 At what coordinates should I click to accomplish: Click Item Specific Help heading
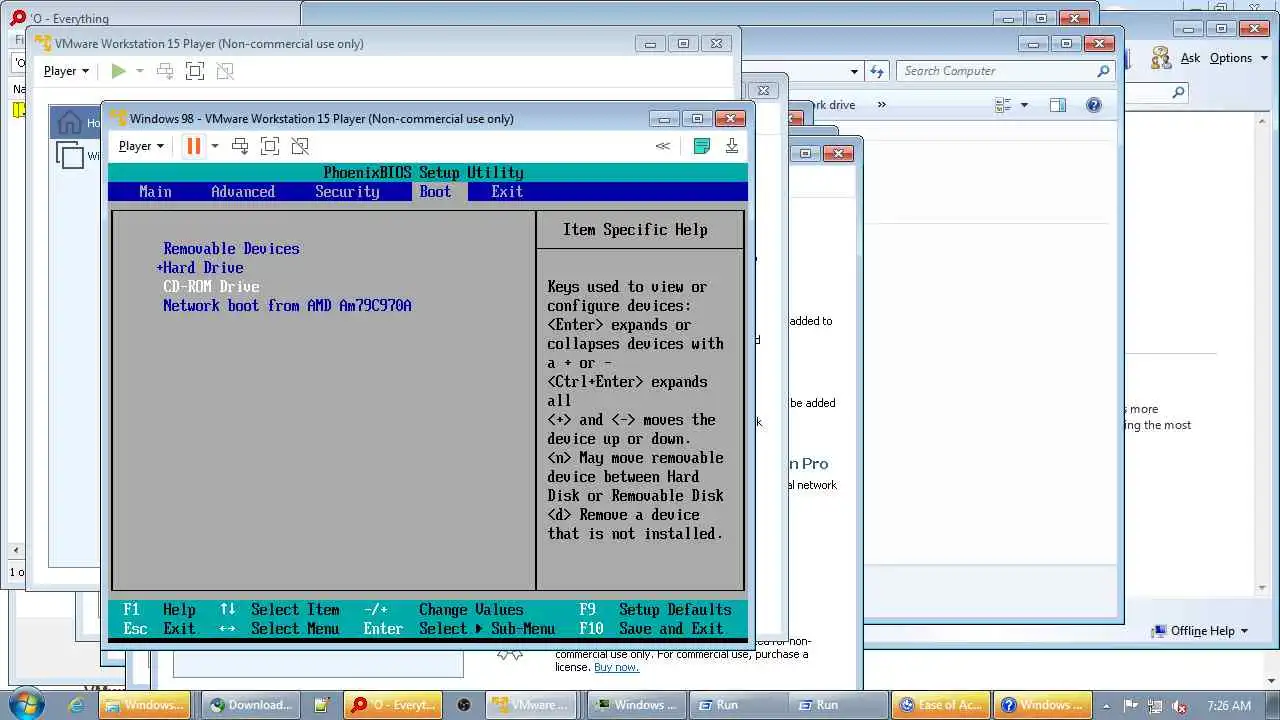tap(635, 229)
